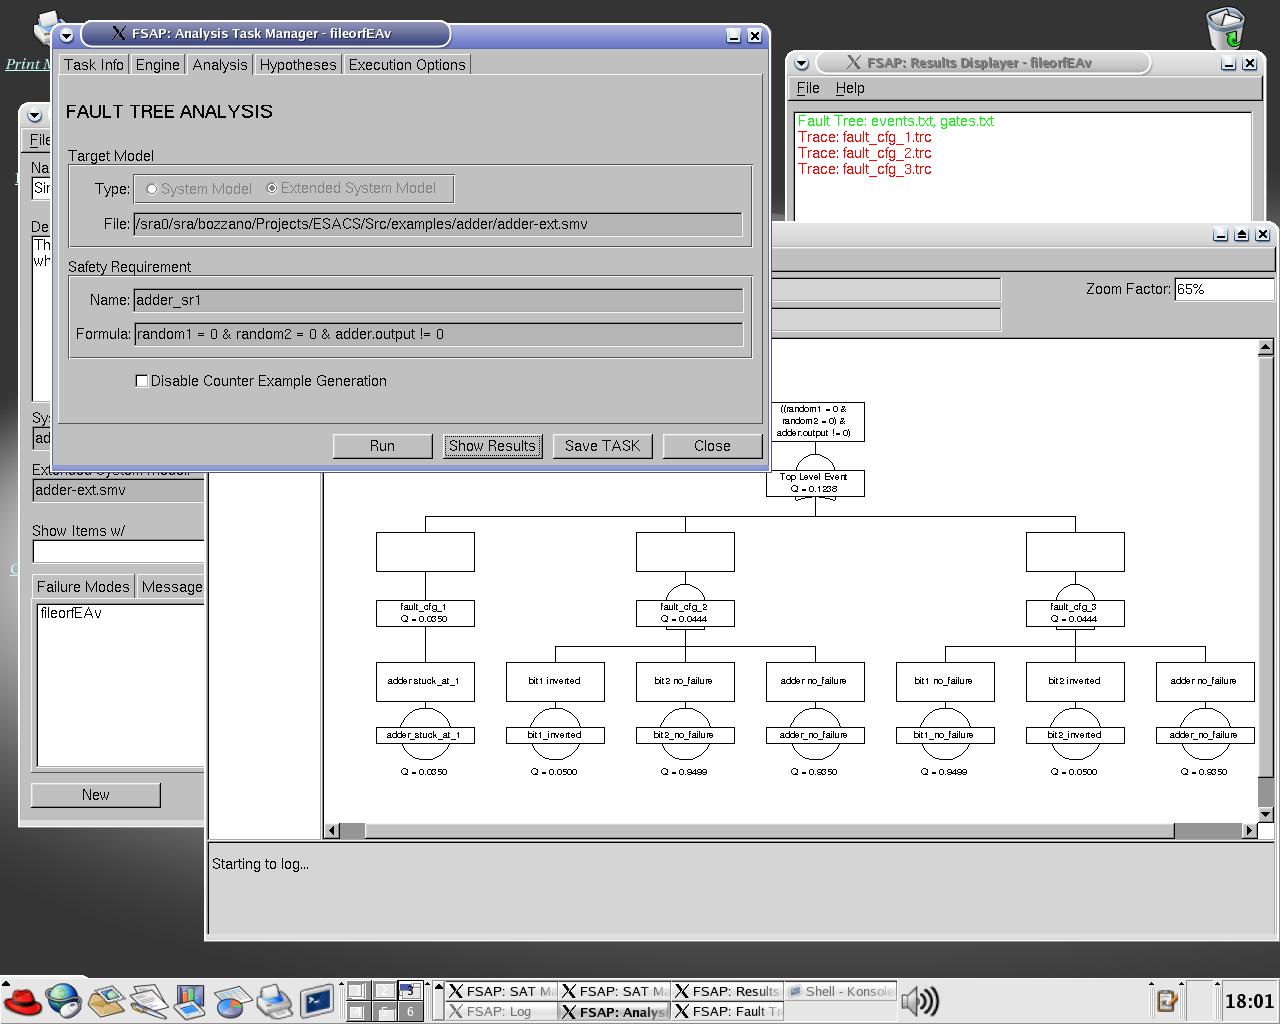Launch the web browser from the panel

tap(63, 1000)
